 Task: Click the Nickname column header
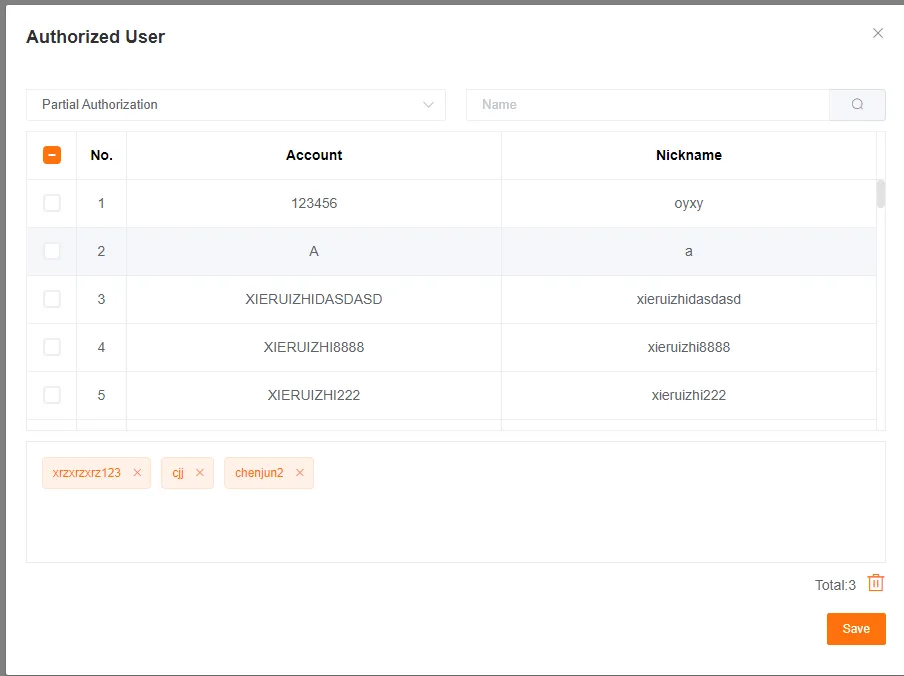click(x=688, y=155)
